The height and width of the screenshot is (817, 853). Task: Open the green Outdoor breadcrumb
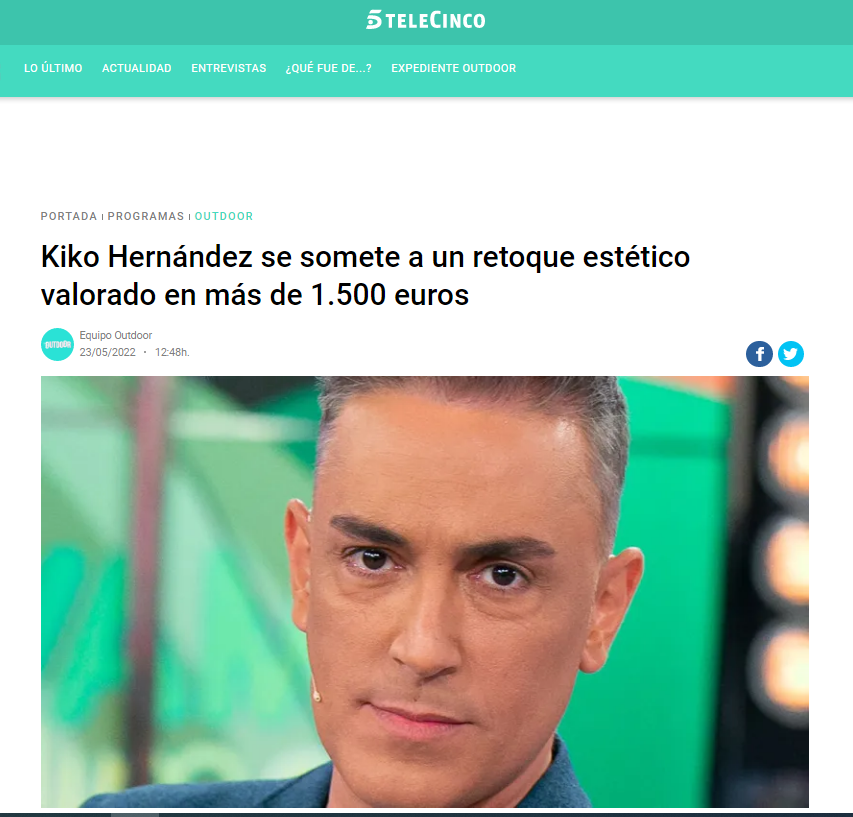point(224,216)
